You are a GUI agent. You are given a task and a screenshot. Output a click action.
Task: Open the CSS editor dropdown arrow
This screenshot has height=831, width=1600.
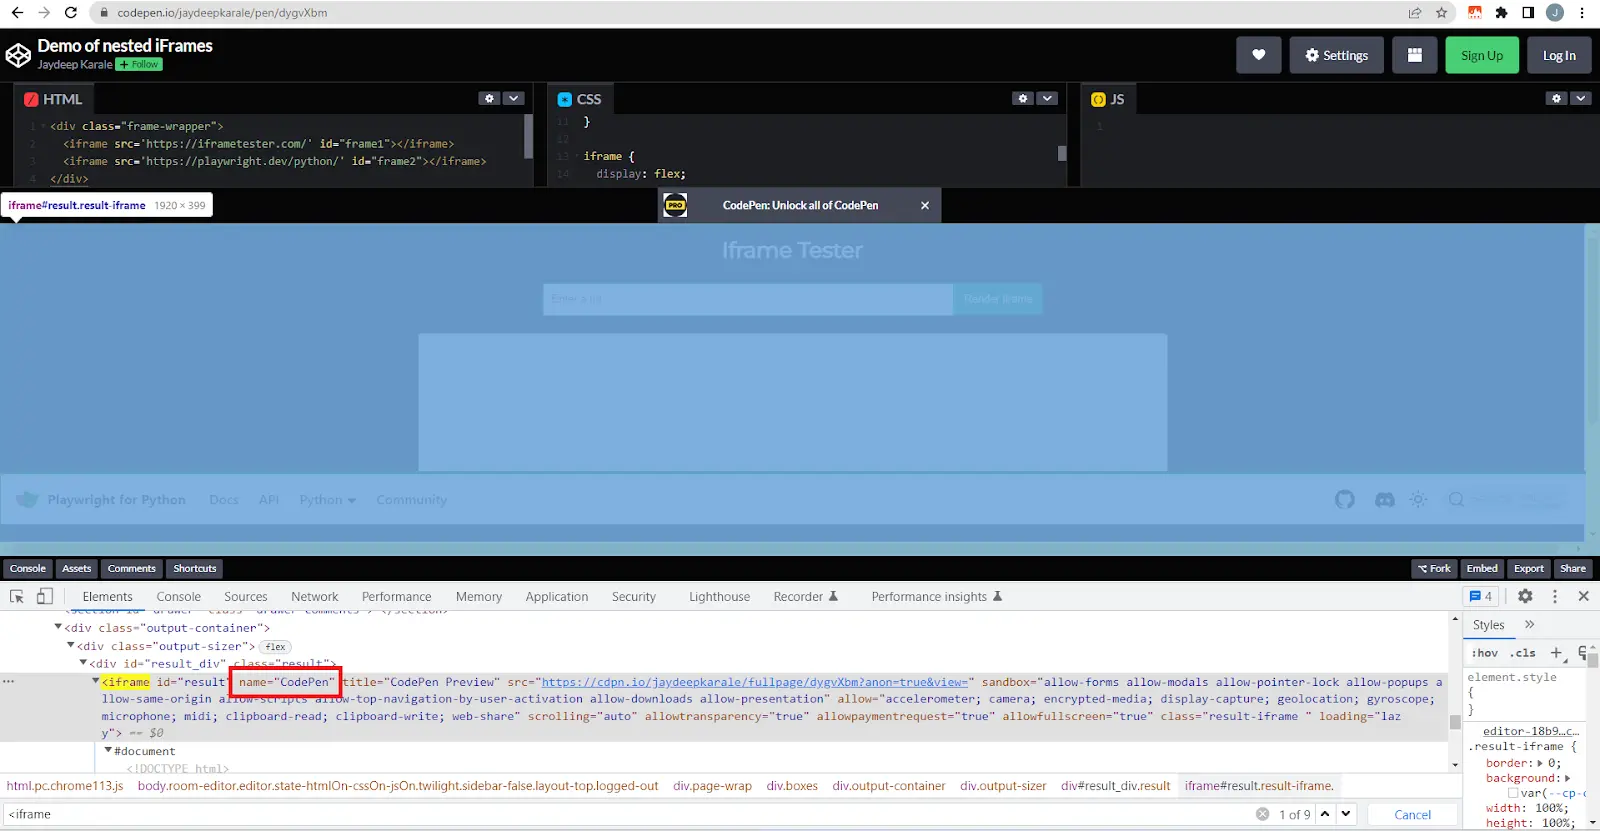tap(1047, 98)
